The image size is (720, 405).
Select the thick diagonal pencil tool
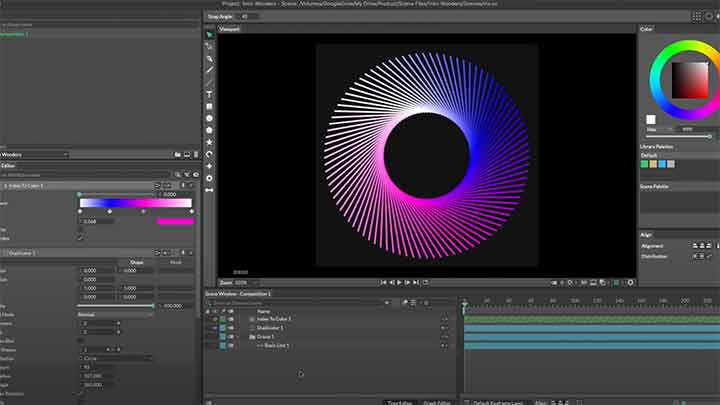tap(209, 70)
